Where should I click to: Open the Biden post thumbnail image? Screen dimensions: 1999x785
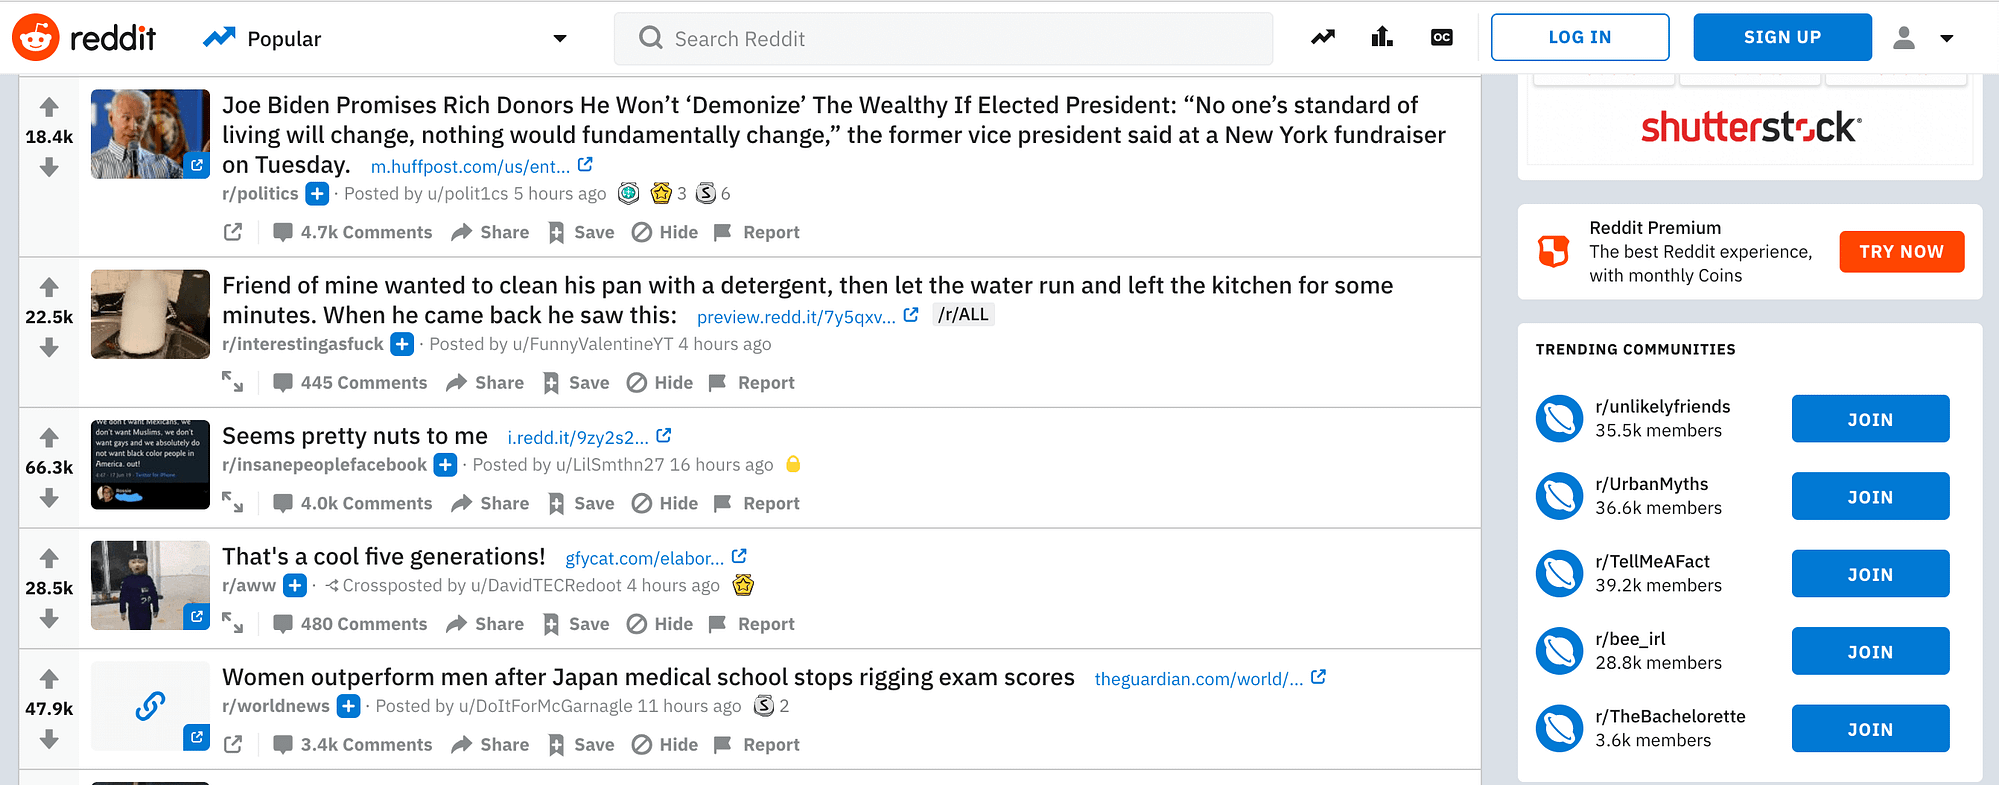pyautogui.click(x=150, y=134)
